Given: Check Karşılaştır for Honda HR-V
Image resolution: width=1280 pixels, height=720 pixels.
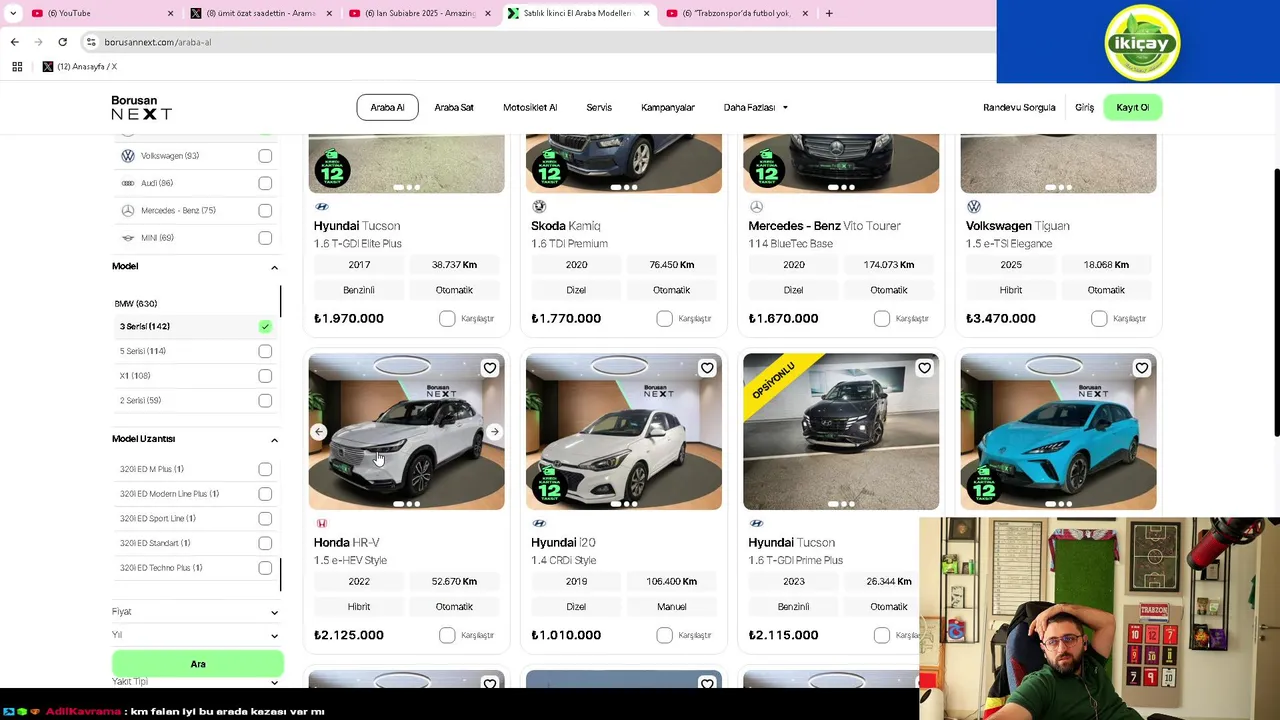Looking at the screenshot, I should (x=447, y=635).
